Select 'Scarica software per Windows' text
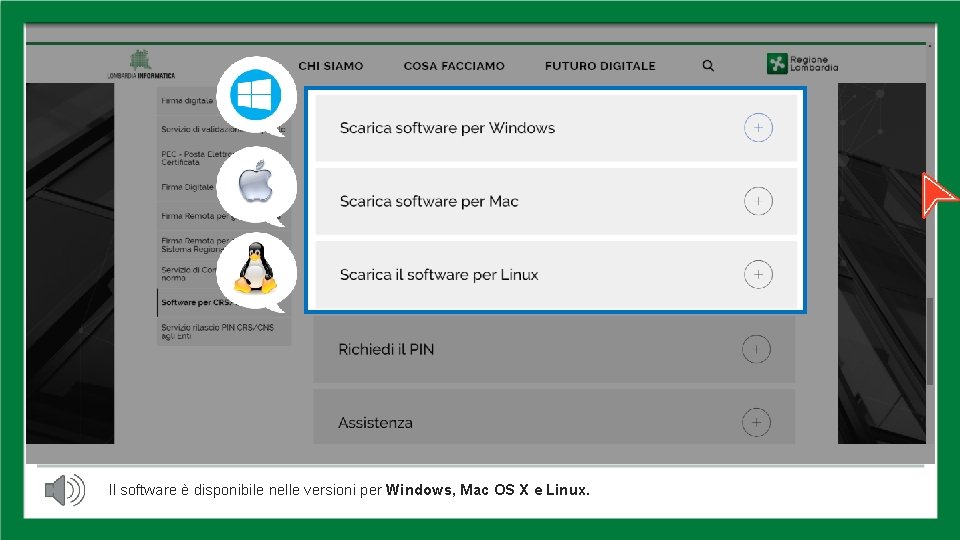Screen dimensions: 960x540 click(447, 128)
